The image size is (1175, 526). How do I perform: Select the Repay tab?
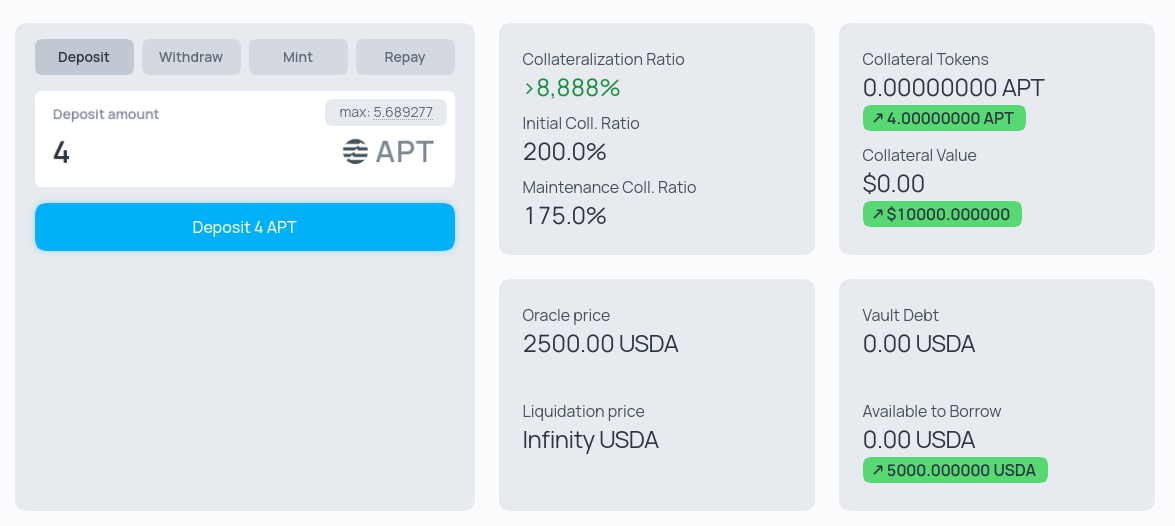[x=405, y=57]
